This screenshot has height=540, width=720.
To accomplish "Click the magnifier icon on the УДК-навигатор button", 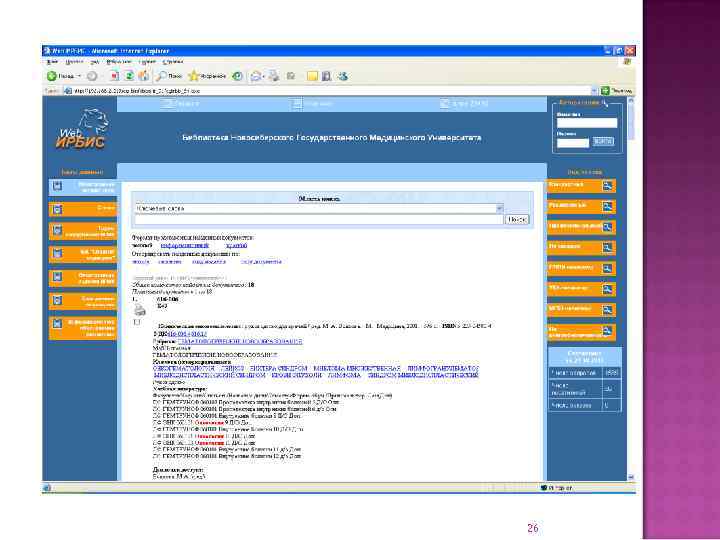I will pos(607,289).
